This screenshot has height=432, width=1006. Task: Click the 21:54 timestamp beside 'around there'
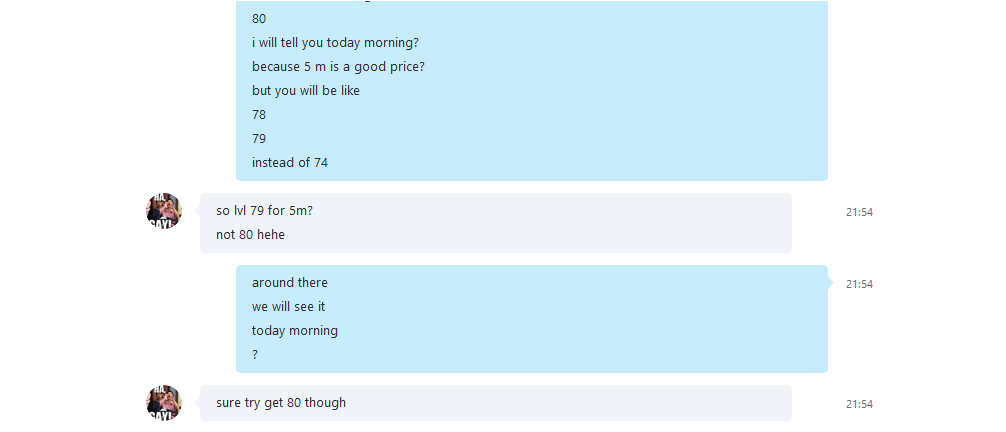tap(859, 284)
